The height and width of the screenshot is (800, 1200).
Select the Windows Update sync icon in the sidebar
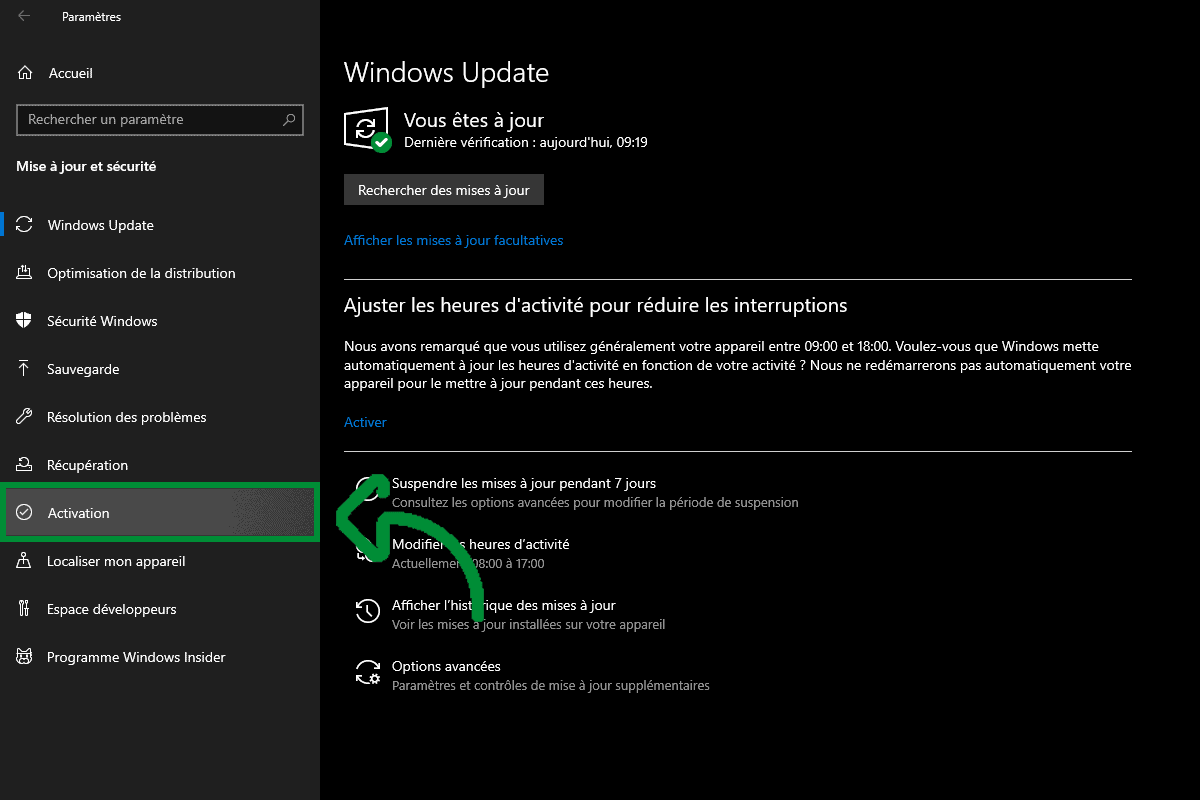coord(26,225)
